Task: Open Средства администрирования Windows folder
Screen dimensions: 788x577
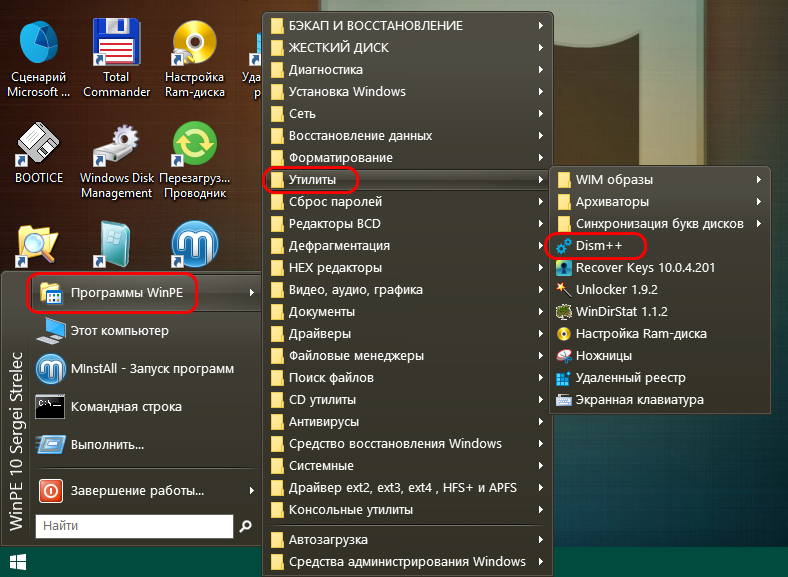Action: [408, 562]
